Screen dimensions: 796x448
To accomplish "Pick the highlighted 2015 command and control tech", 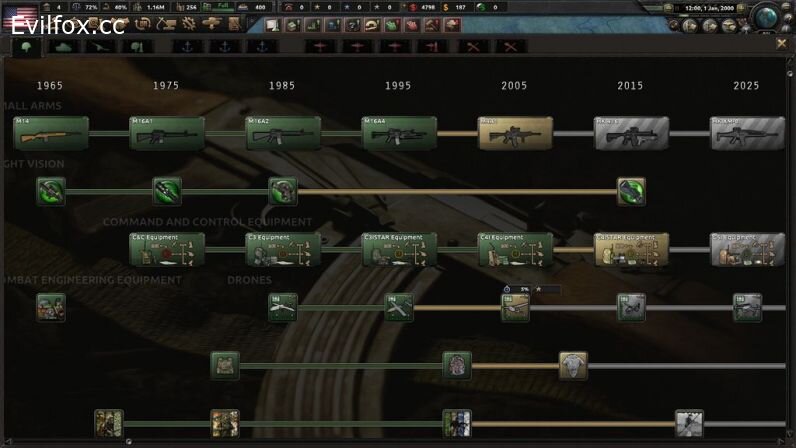I will coord(631,250).
